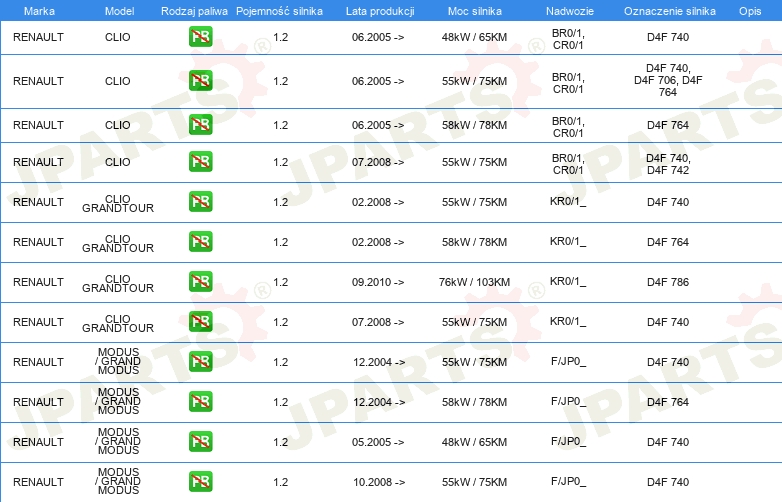The height and width of the screenshot is (502, 782).
Task: Click the Model column header
Action: pyautogui.click(x=117, y=9)
